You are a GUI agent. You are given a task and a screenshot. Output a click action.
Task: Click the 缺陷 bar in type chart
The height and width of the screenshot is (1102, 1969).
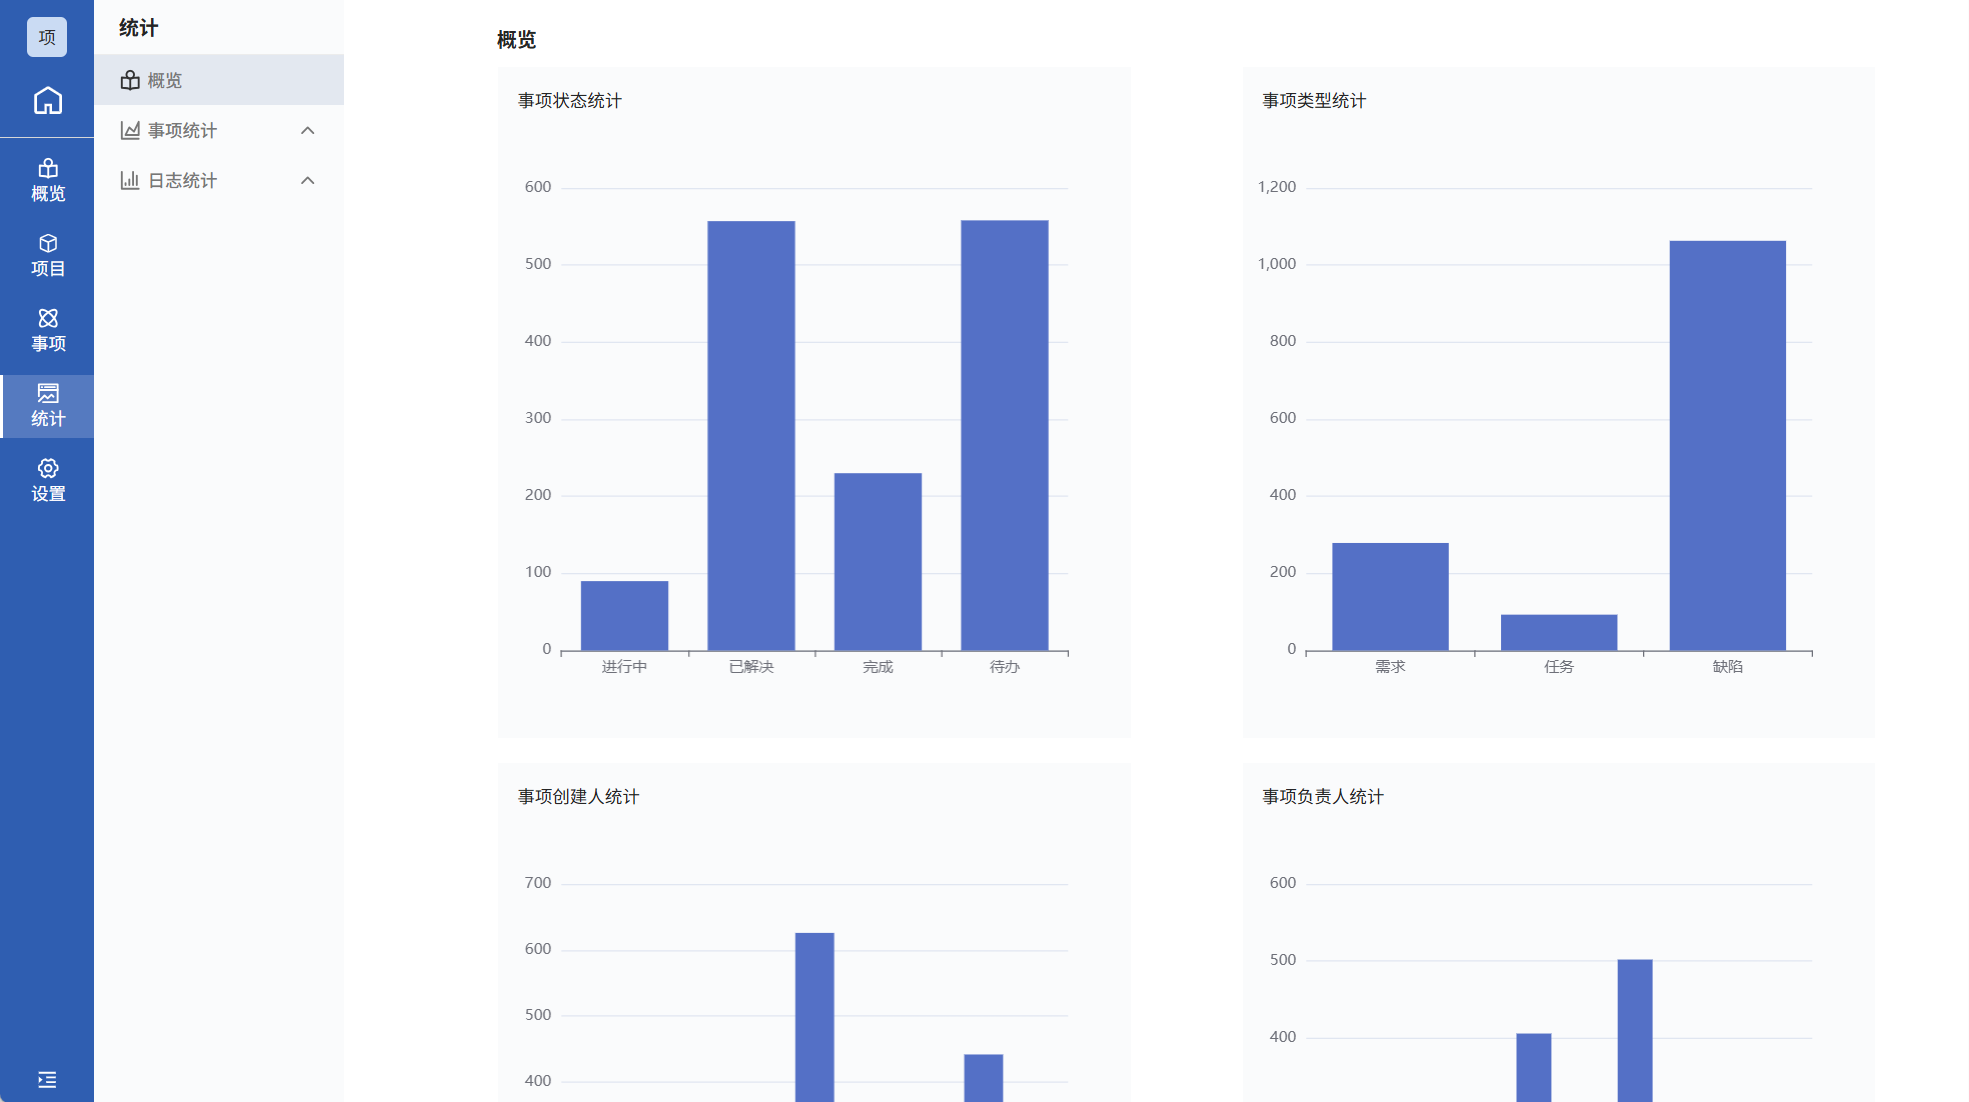click(x=1727, y=445)
